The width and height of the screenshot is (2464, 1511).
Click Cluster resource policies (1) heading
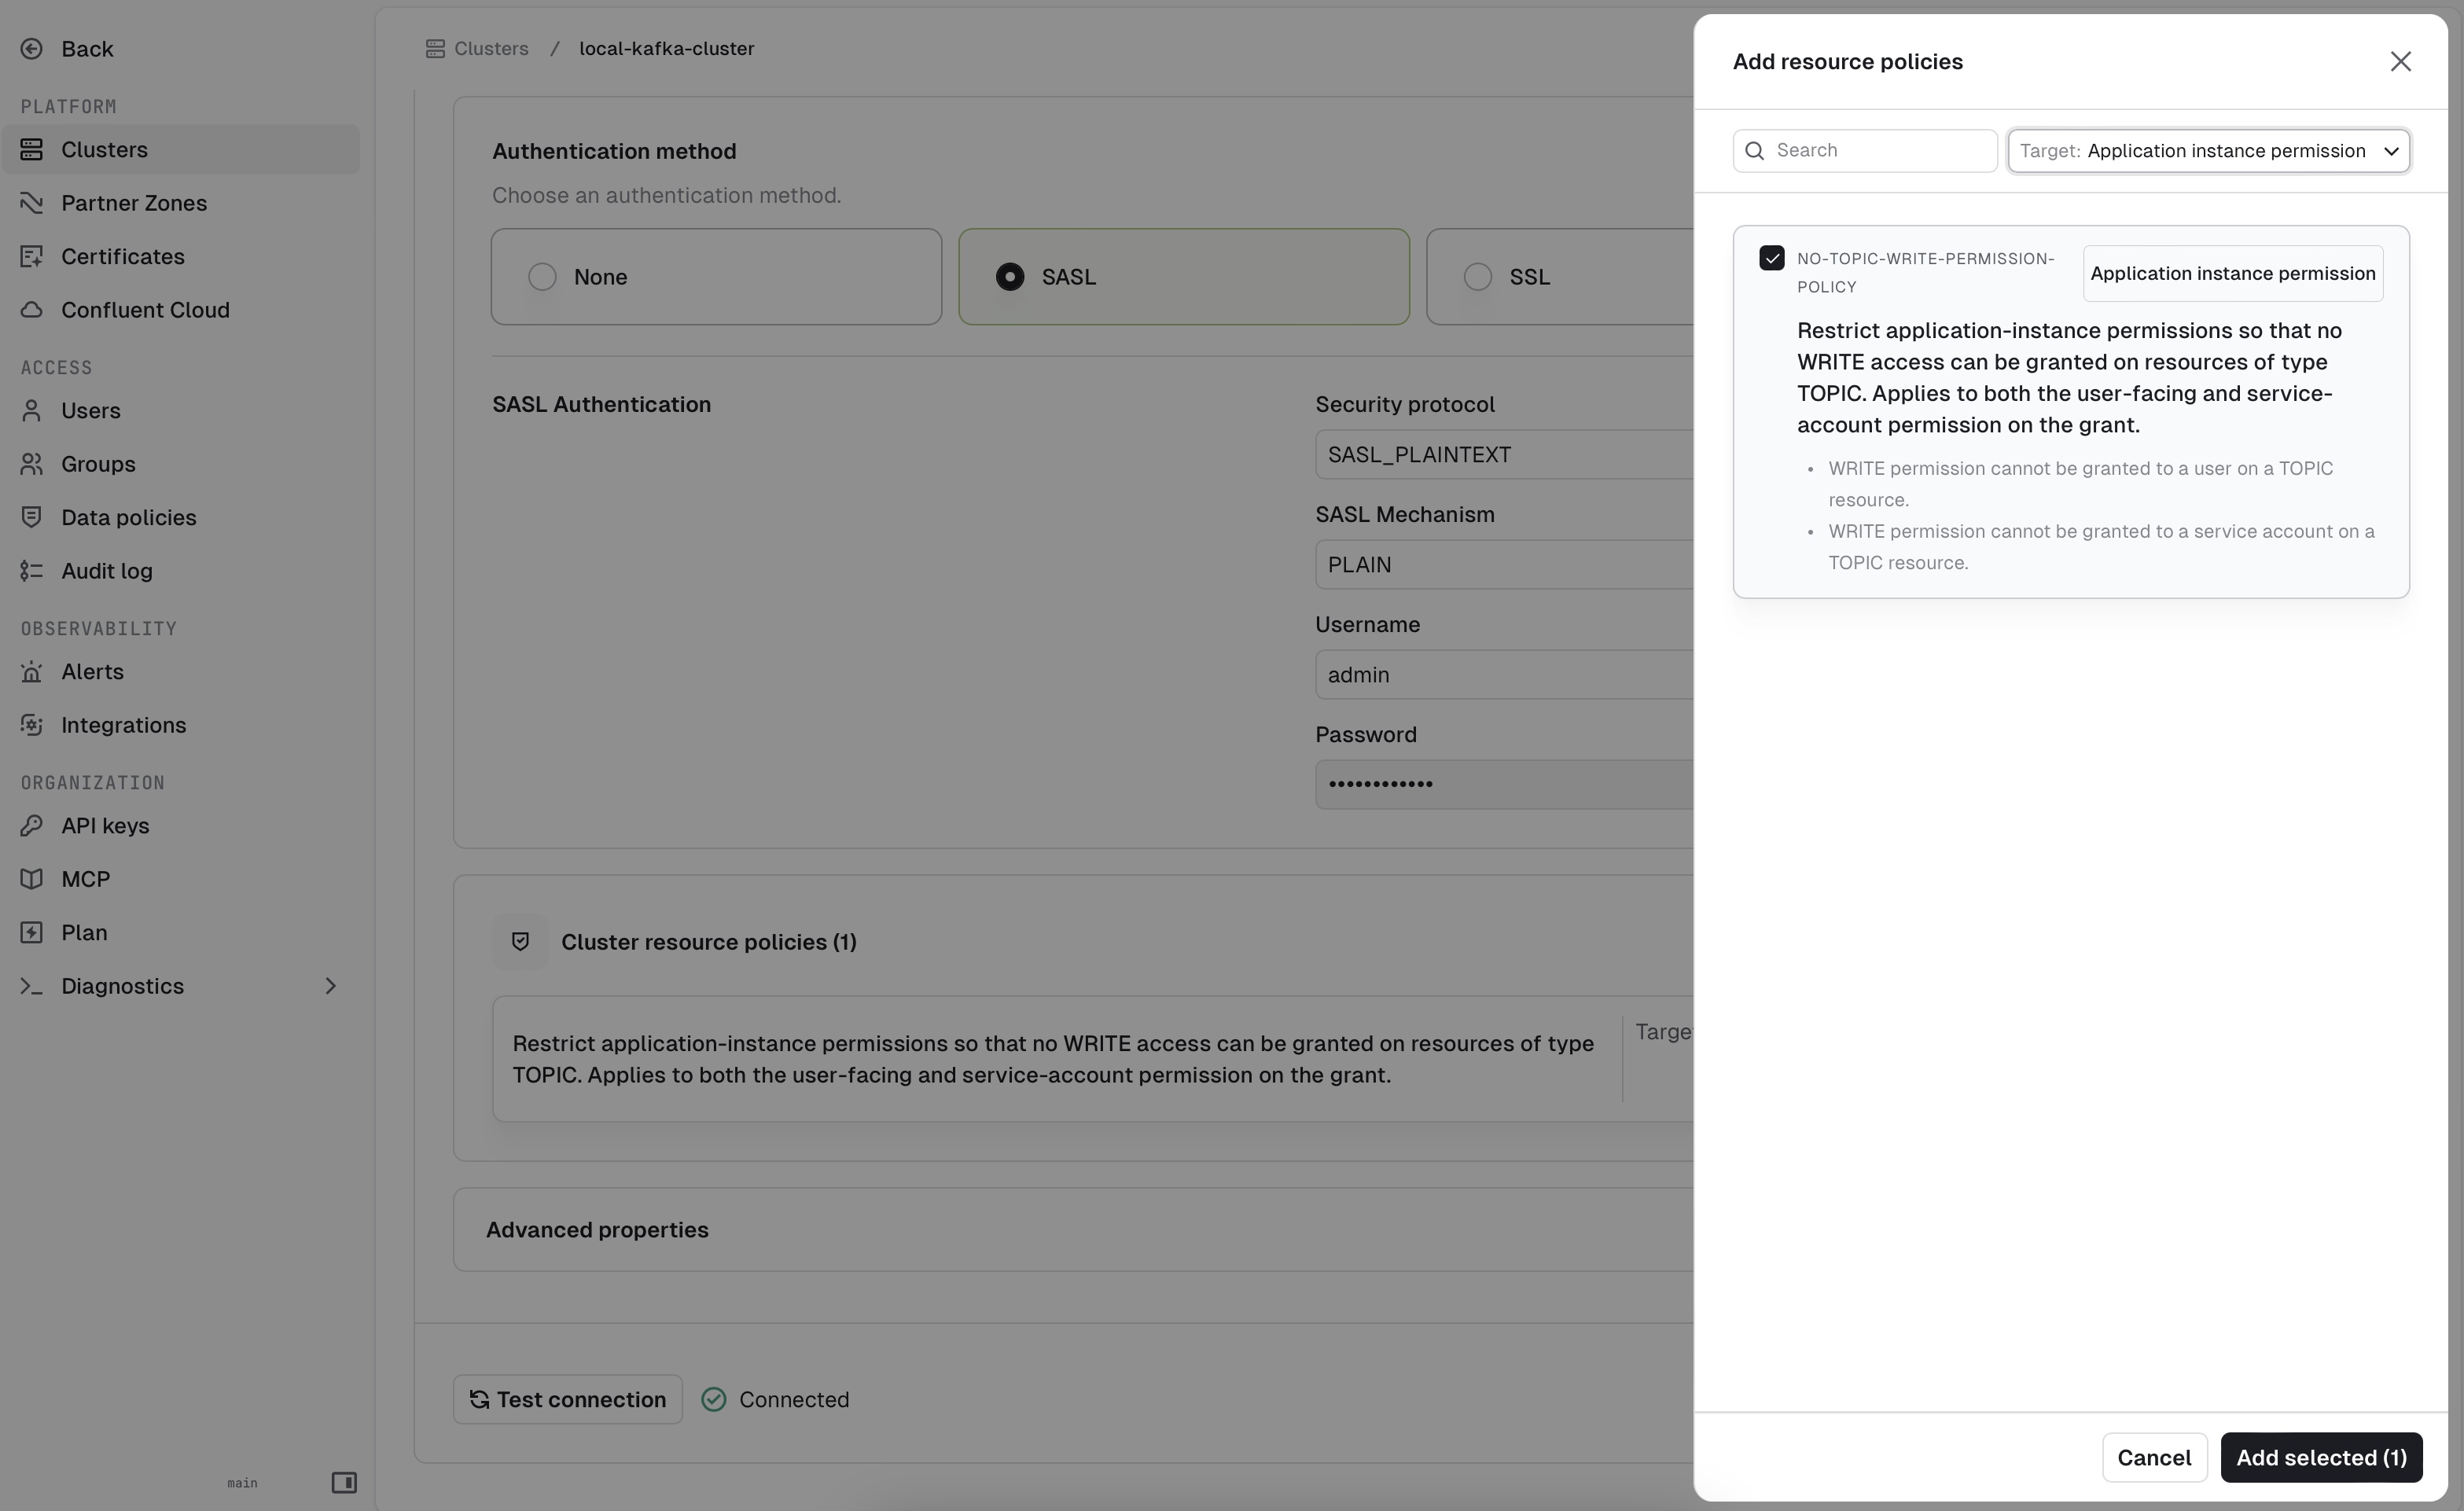pos(709,942)
